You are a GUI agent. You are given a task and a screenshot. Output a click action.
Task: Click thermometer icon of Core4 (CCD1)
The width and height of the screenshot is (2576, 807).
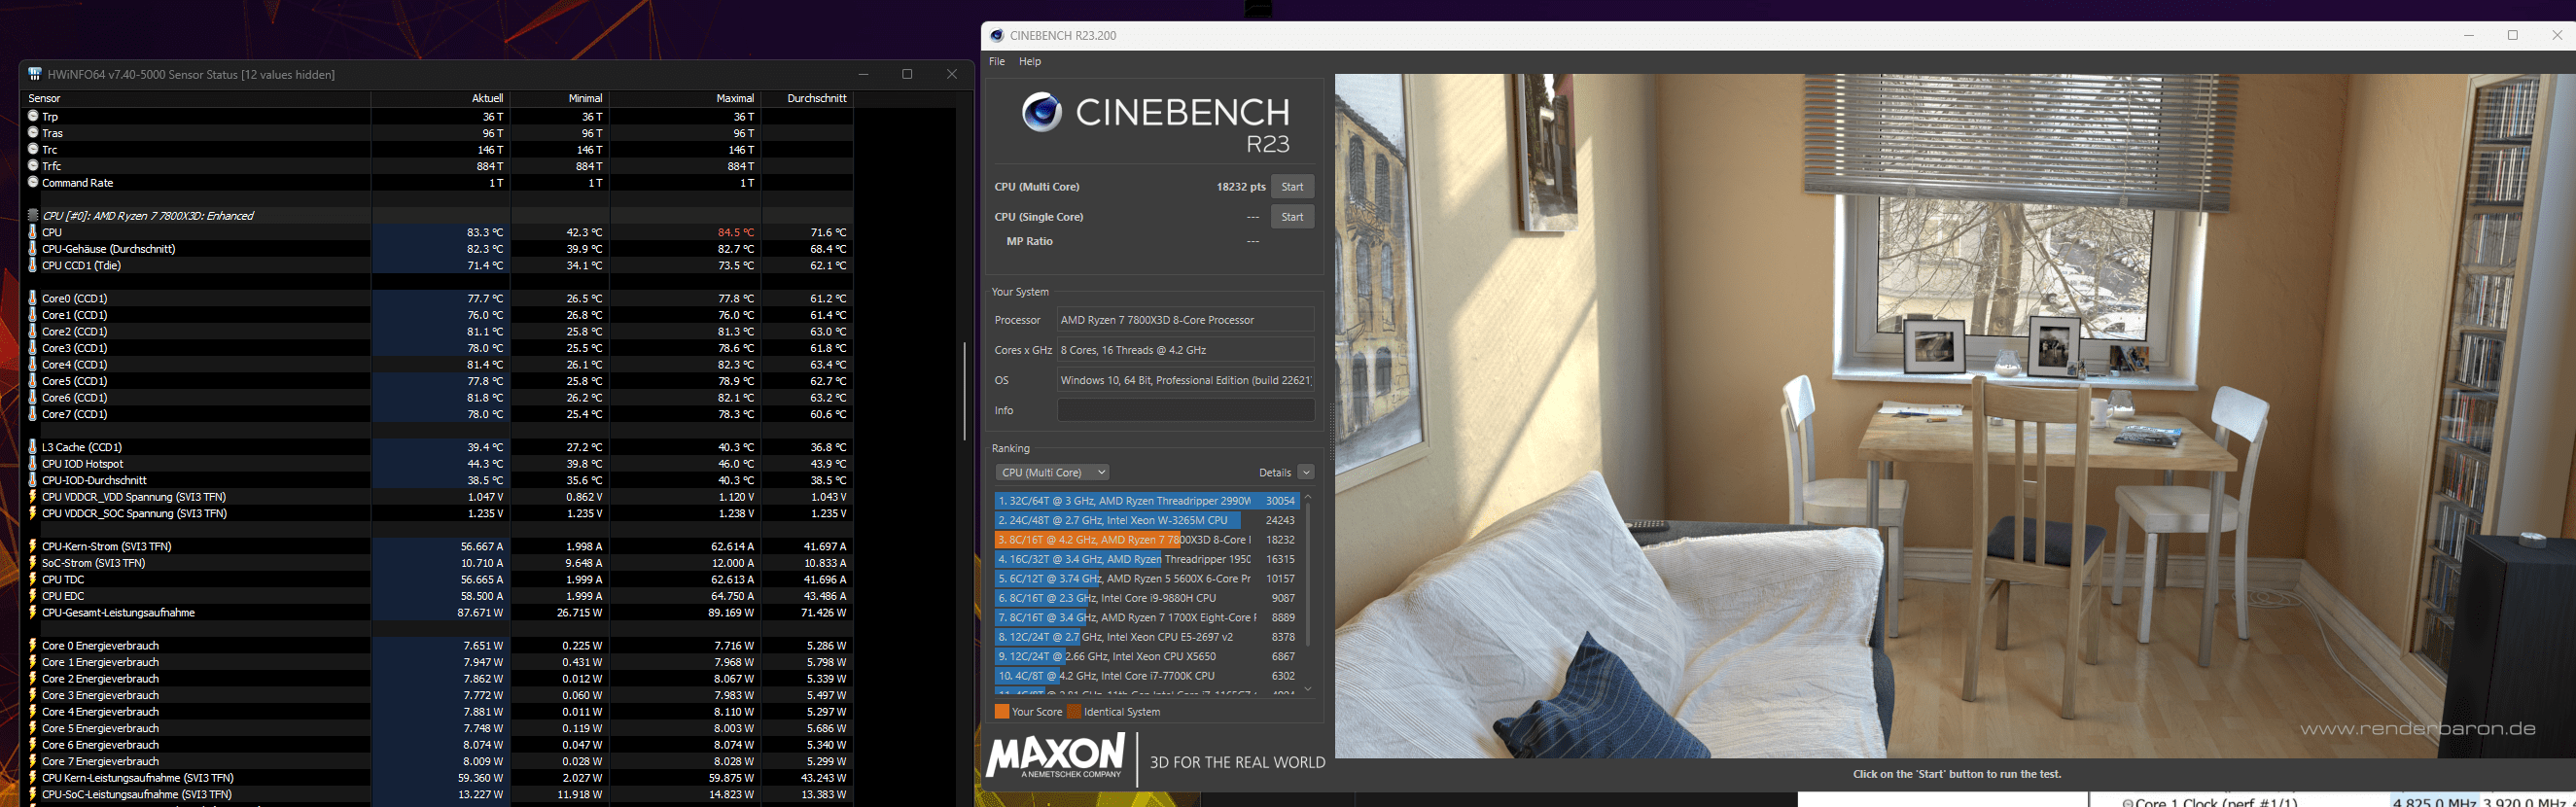[33, 364]
